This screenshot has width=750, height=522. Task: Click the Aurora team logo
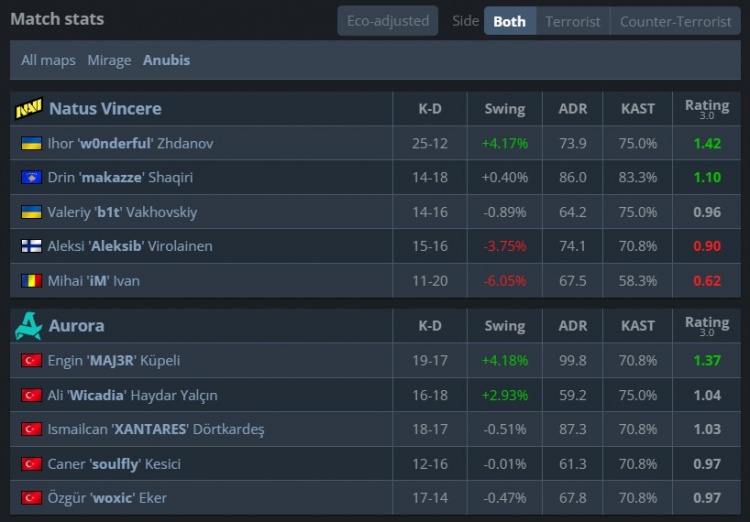point(29,325)
